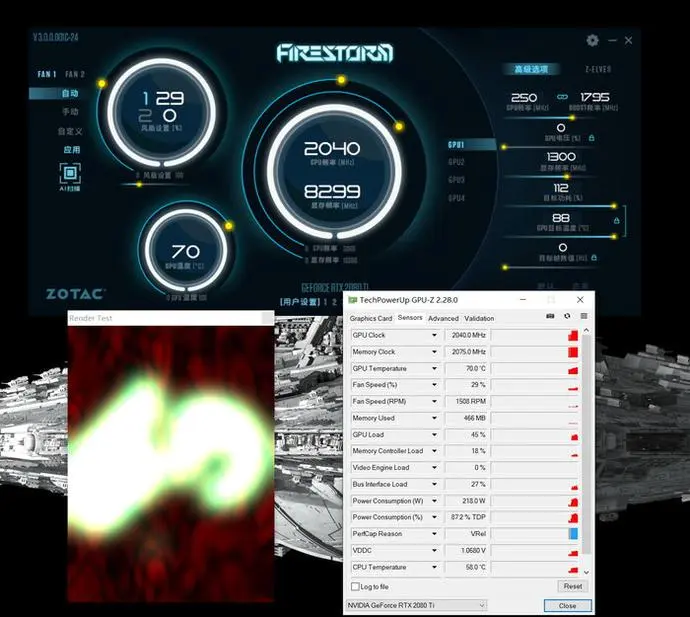Select the FAN 2 tab
Viewport: 690px width, 617px height.
[x=75, y=74]
